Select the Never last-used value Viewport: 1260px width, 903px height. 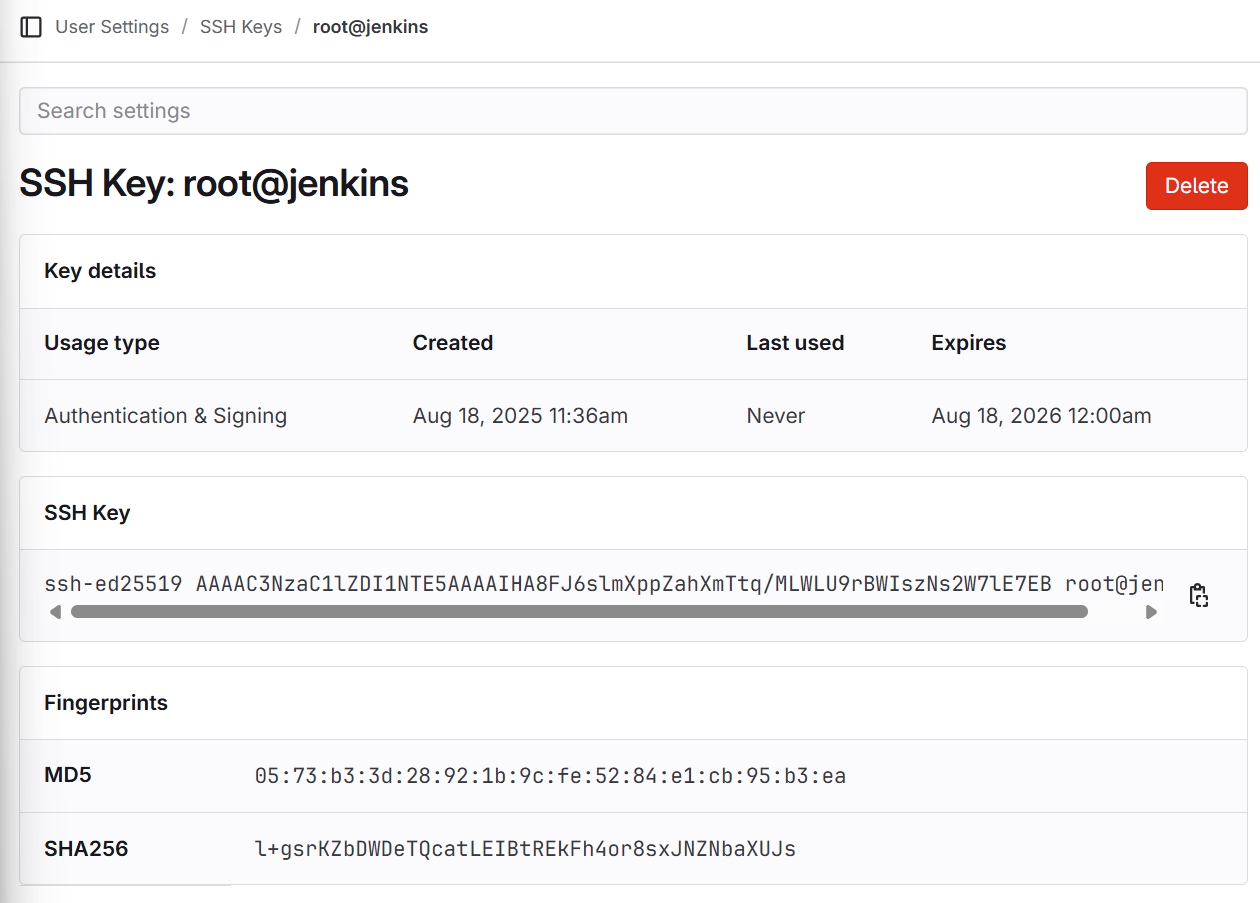[776, 416]
